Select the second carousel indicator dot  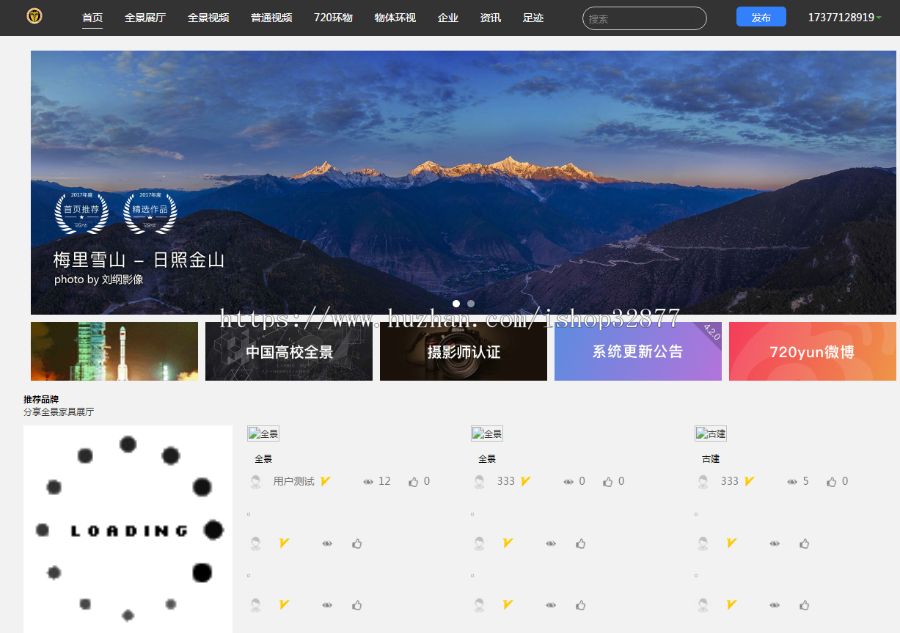pyautogui.click(x=469, y=302)
